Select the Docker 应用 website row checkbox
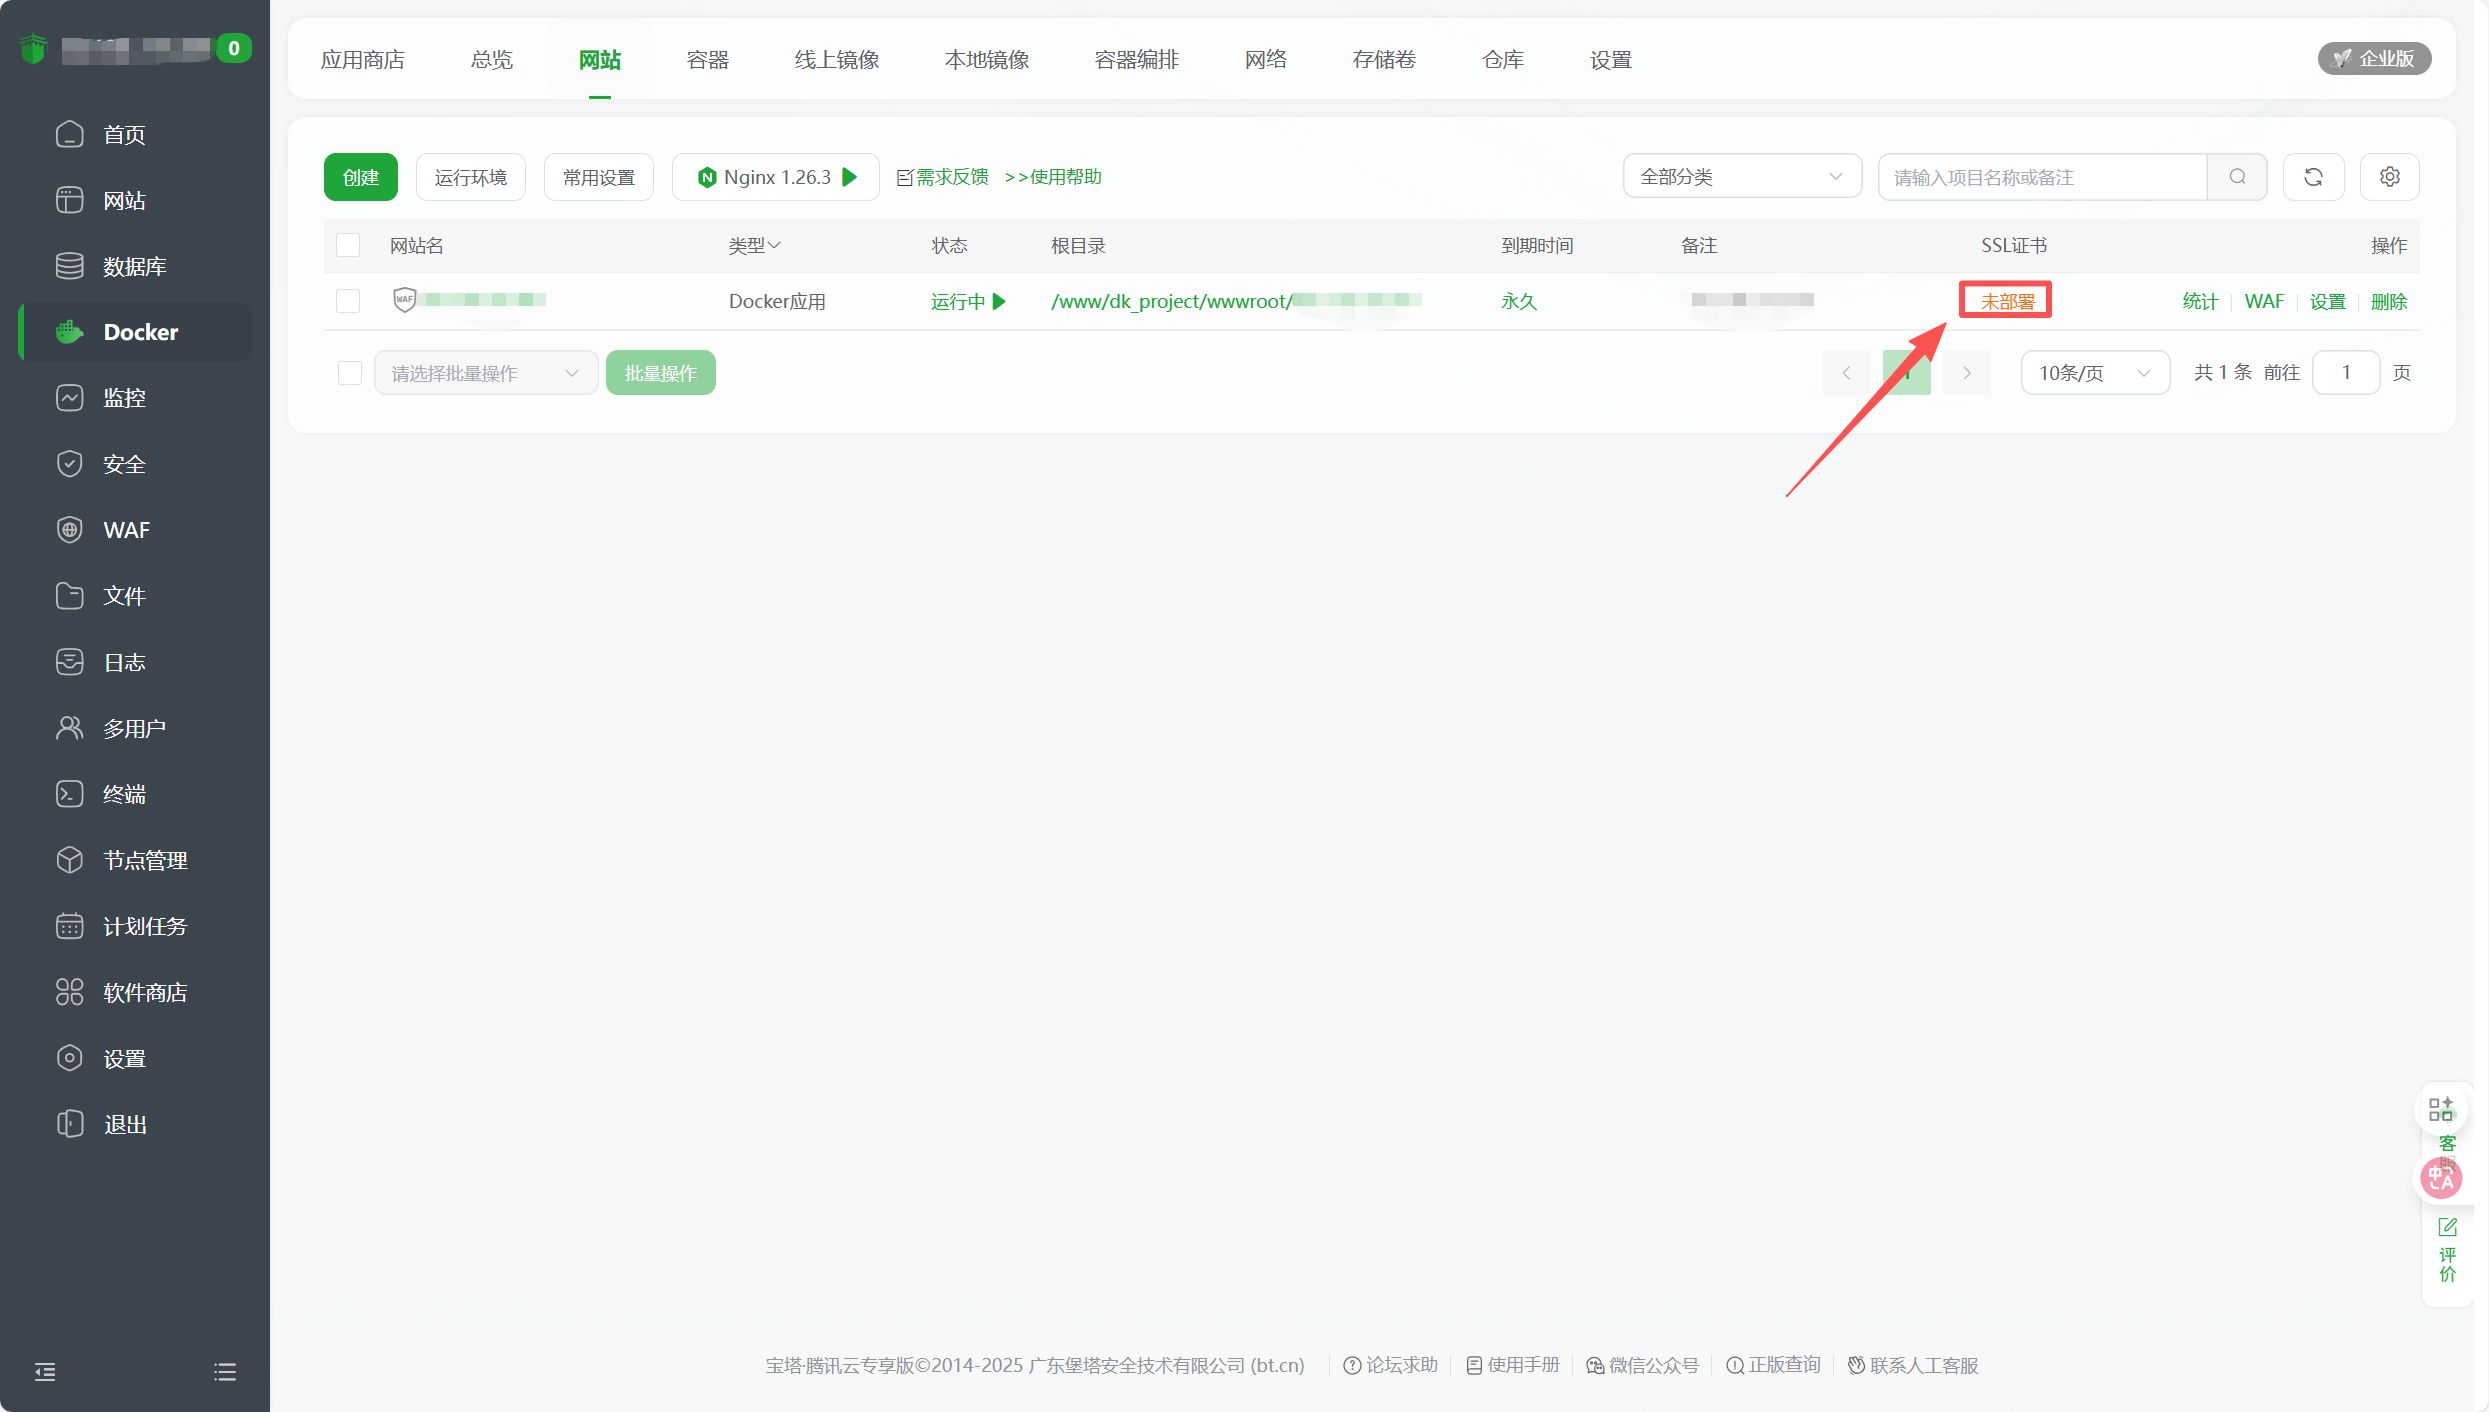2489x1412 pixels. coord(348,300)
